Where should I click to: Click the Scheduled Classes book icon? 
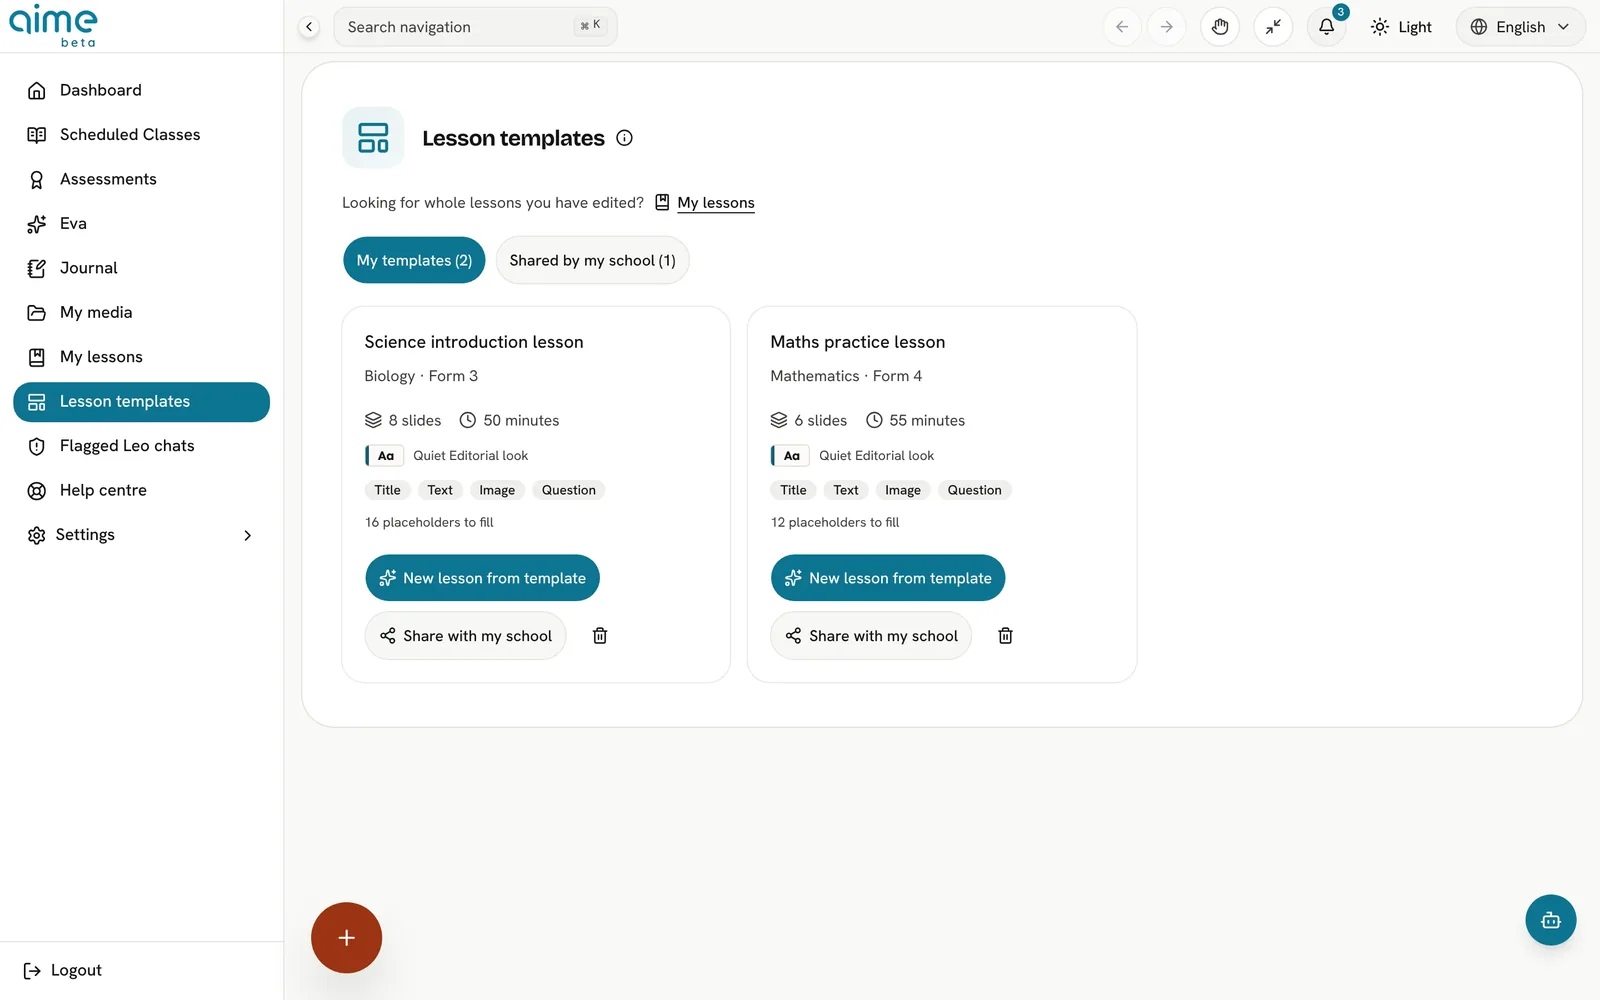tap(37, 135)
